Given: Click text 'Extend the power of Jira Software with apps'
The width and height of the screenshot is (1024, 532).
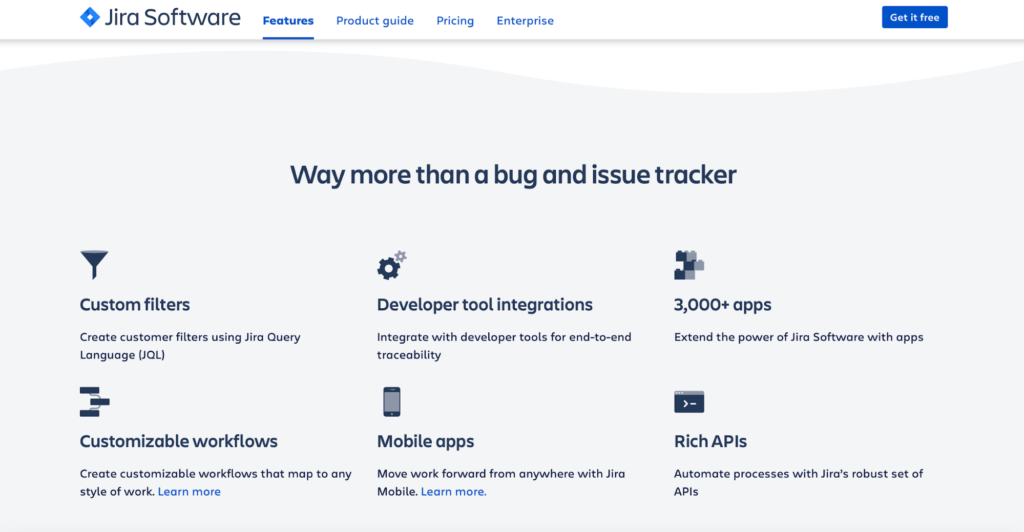Looking at the screenshot, I should click(x=799, y=337).
